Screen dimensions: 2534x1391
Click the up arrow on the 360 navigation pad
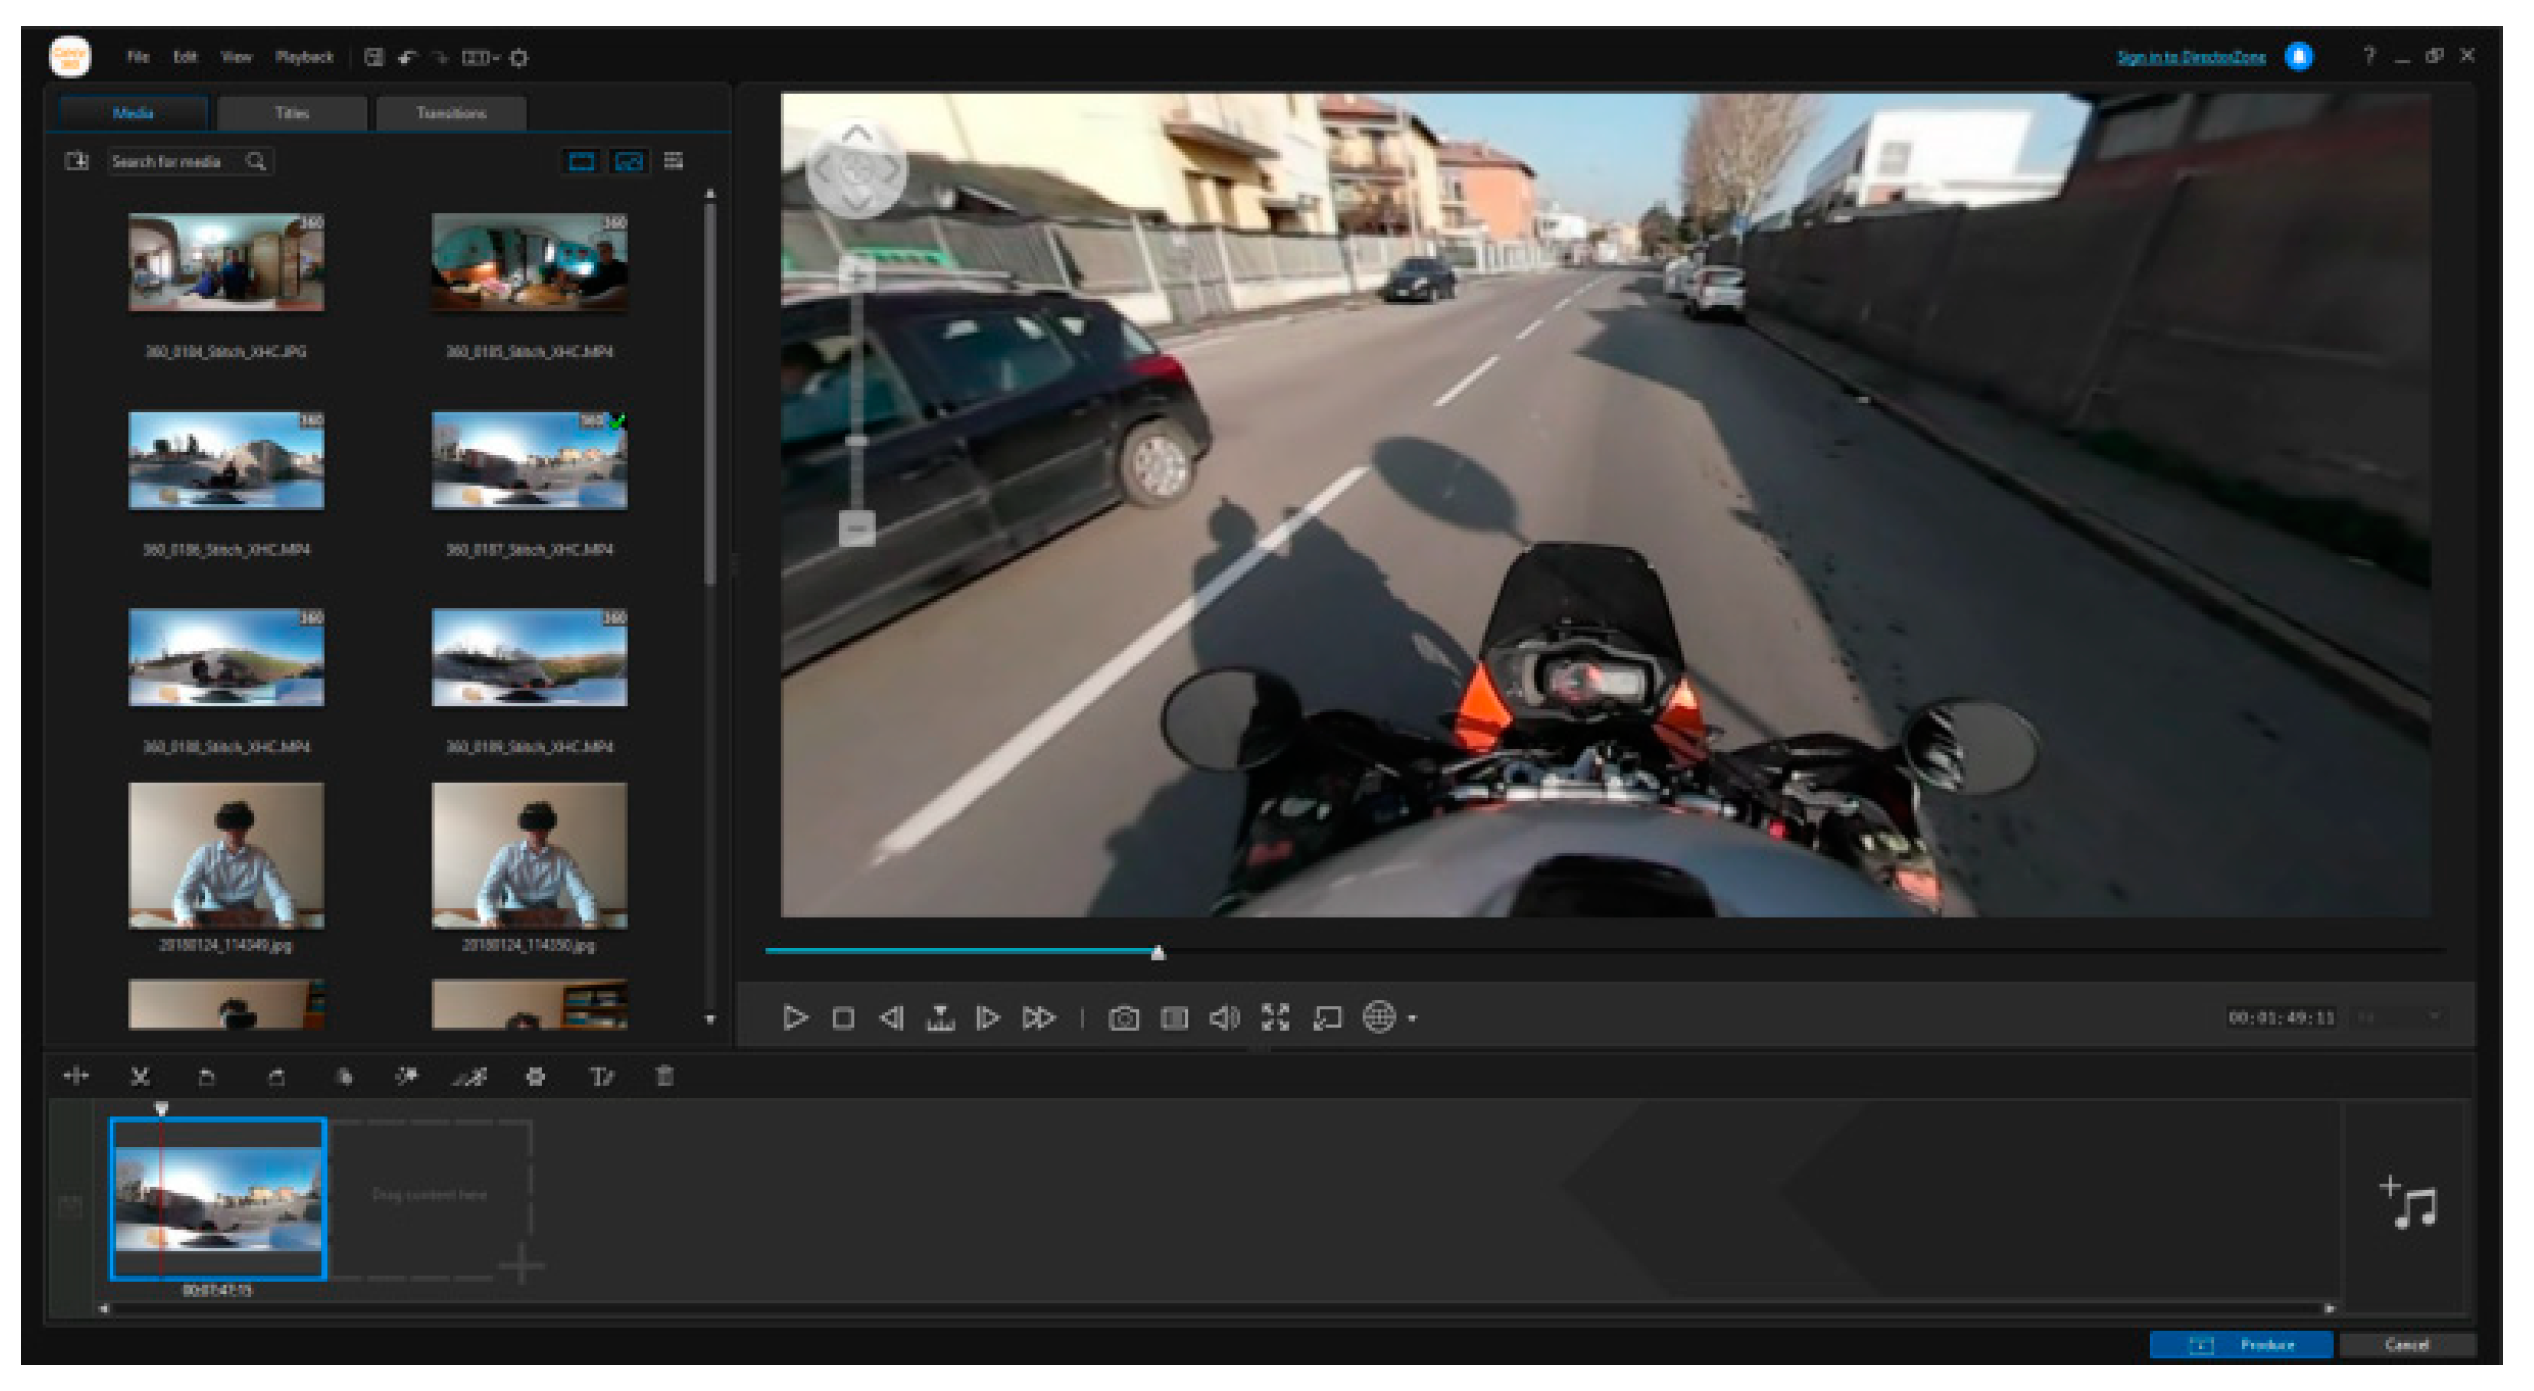[x=856, y=135]
